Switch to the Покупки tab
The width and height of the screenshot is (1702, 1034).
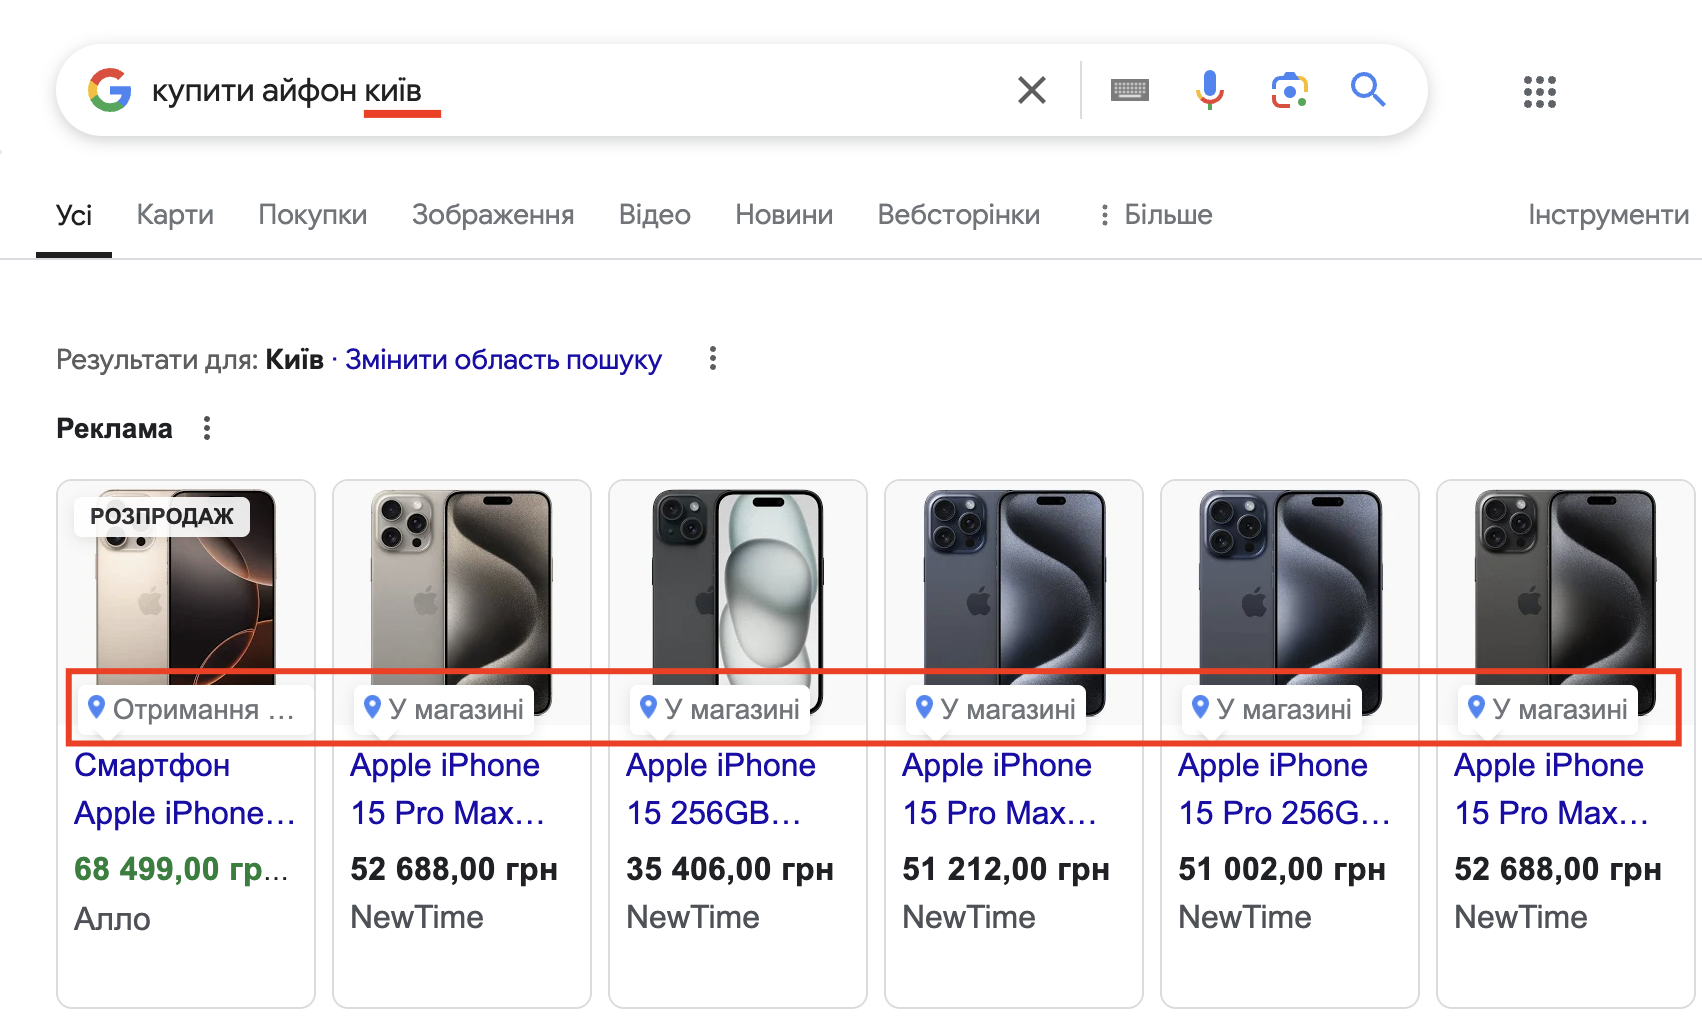tap(313, 215)
